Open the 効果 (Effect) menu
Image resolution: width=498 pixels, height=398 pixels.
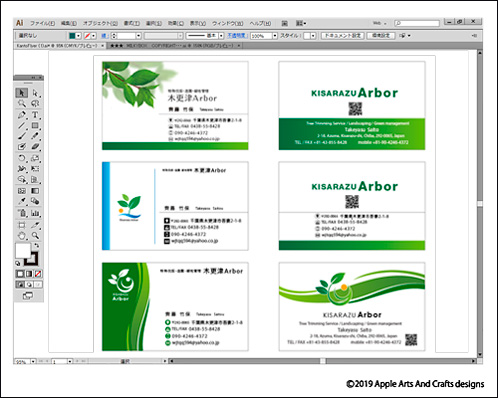176,23
